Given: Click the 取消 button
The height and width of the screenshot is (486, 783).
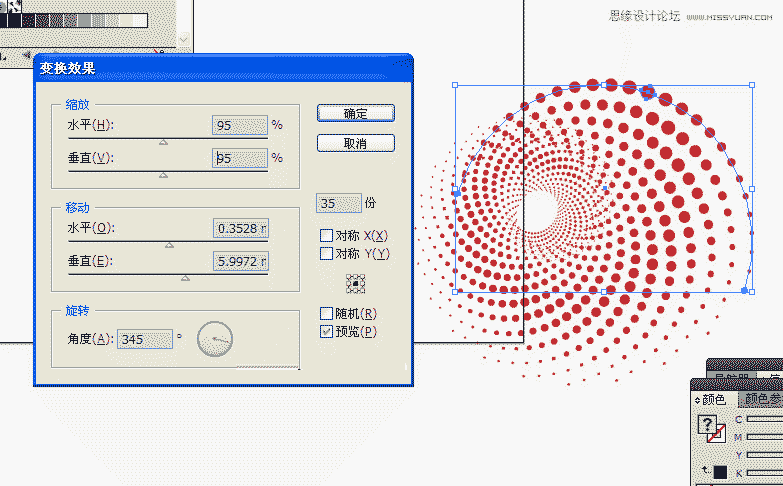Looking at the screenshot, I should 356,143.
